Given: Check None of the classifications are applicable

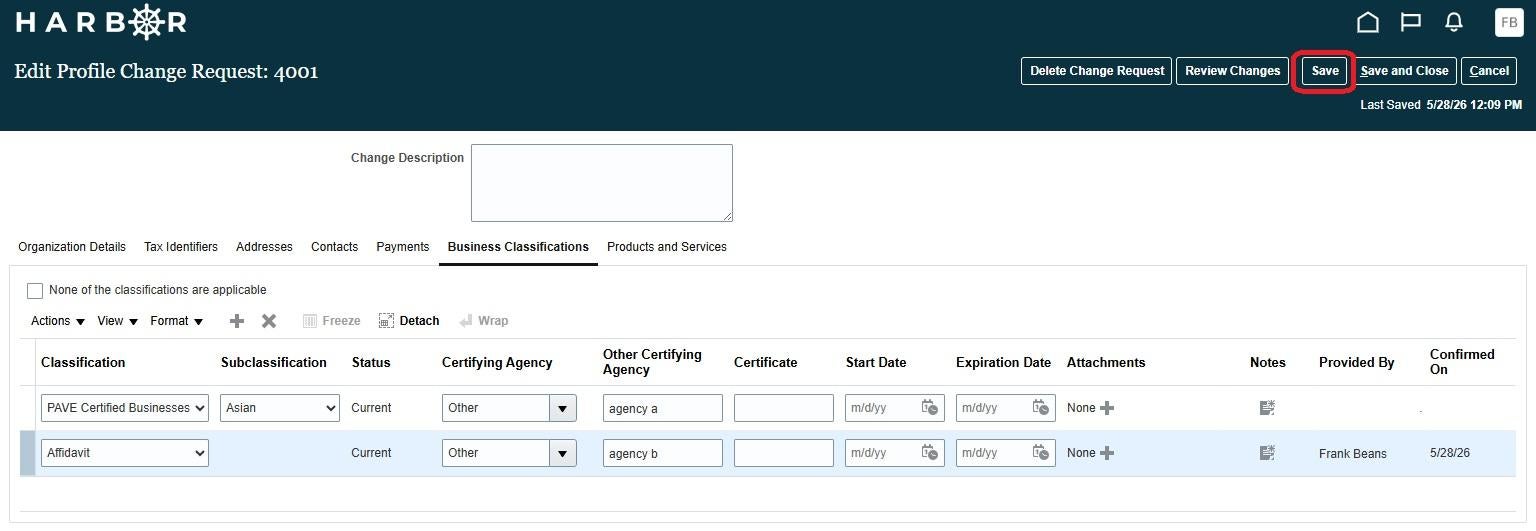Looking at the screenshot, I should tap(35, 291).
